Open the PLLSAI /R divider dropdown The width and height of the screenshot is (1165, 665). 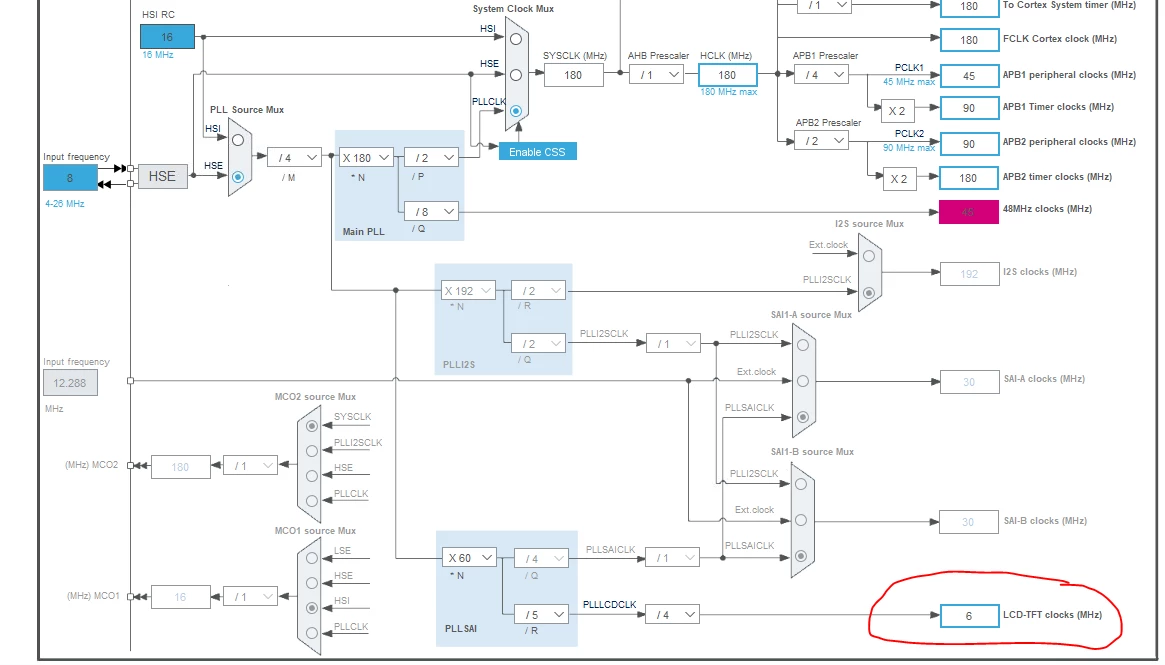(x=542, y=614)
